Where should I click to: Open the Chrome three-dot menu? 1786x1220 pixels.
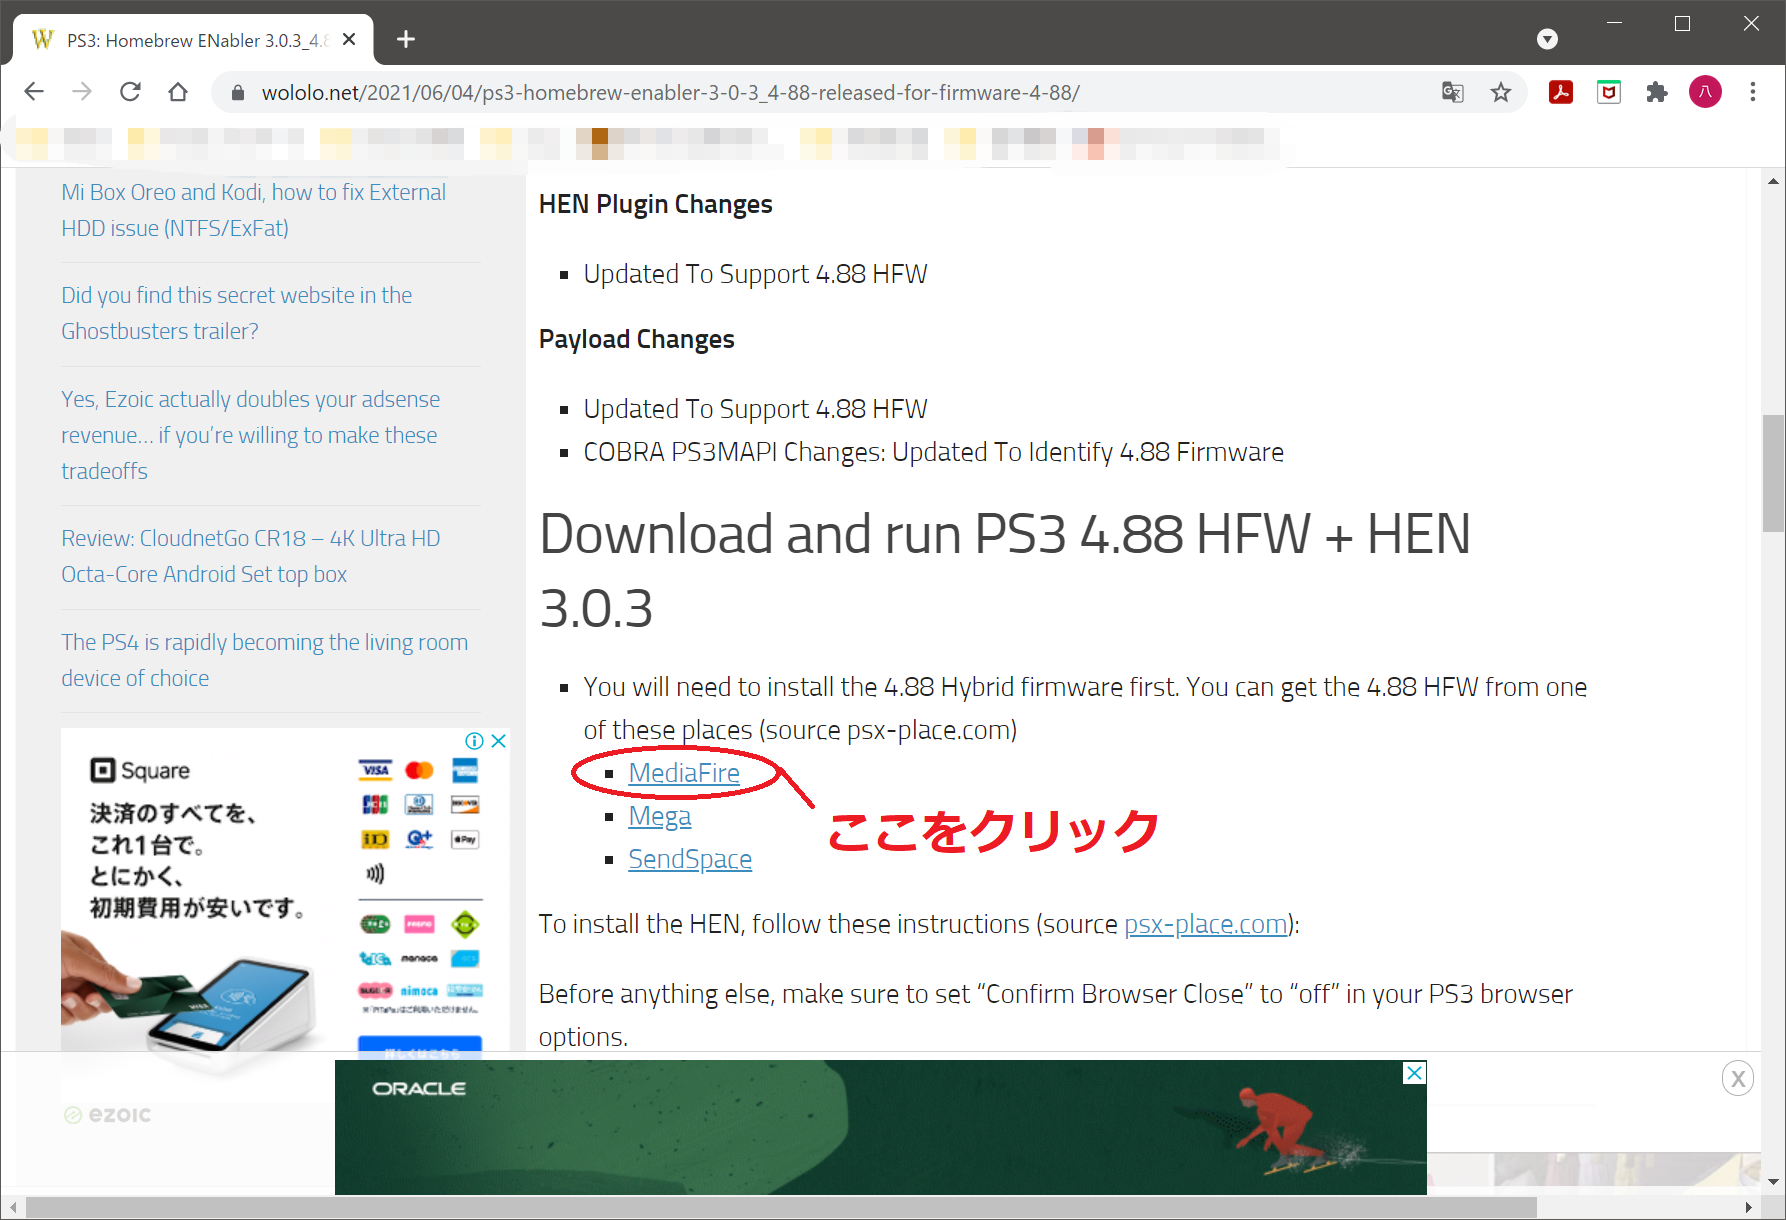pyautogui.click(x=1753, y=92)
